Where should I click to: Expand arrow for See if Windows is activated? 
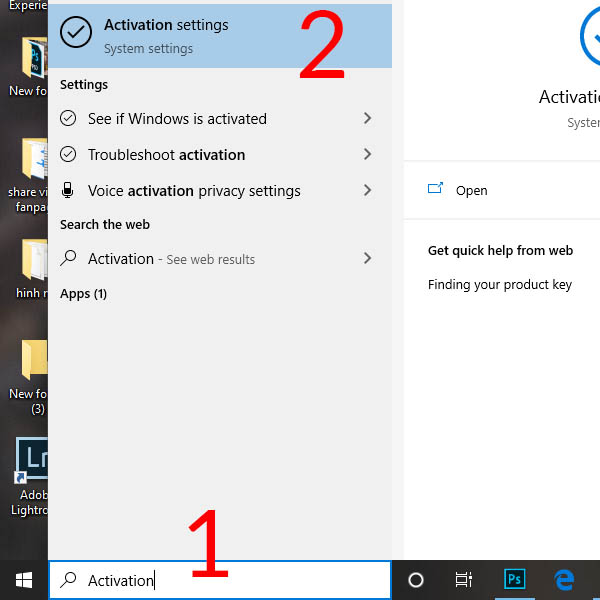click(367, 118)
